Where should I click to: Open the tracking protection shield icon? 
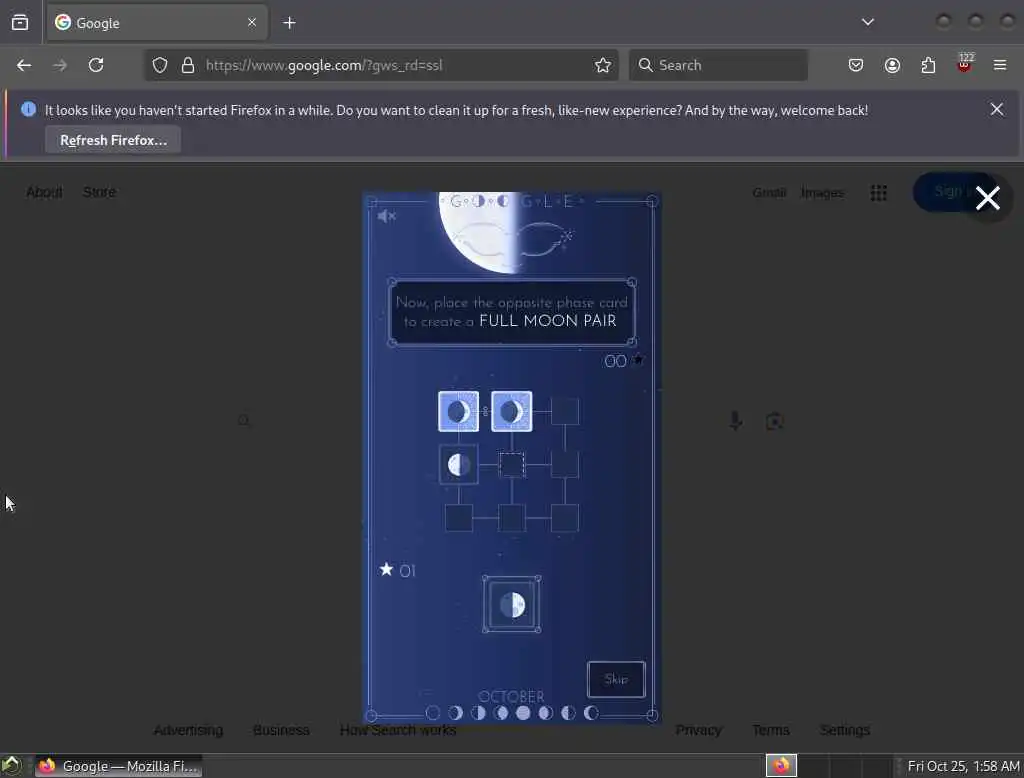(160, 65)
